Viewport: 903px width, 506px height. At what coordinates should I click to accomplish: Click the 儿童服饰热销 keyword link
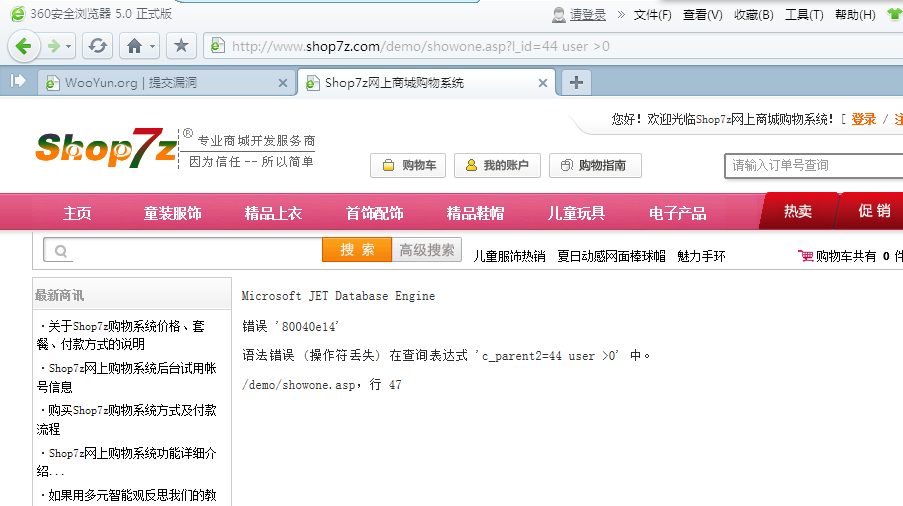[509, 256]
